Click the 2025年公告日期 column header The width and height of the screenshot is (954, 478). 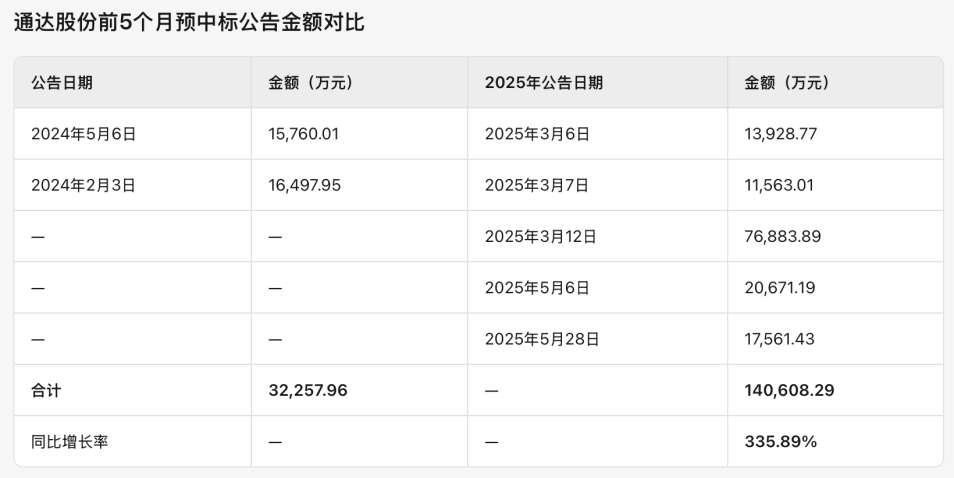(543, 83)
